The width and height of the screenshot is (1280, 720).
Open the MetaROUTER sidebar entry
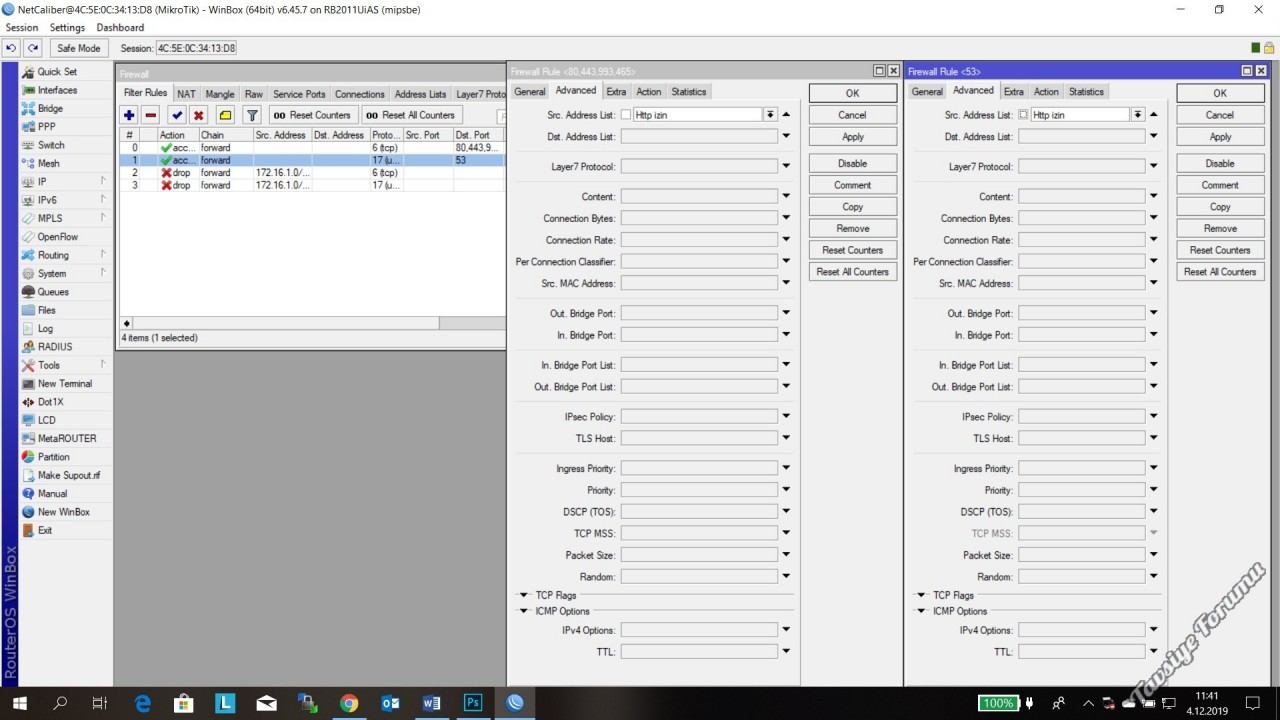click(67, 438)
